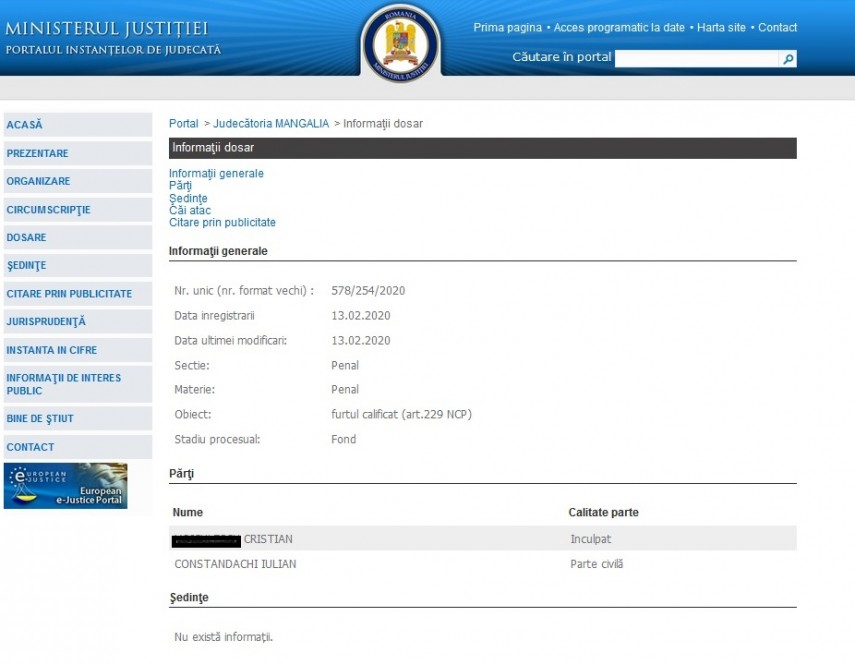
Task: Go to Prima pagina link
Action: (x=507, y=28)
